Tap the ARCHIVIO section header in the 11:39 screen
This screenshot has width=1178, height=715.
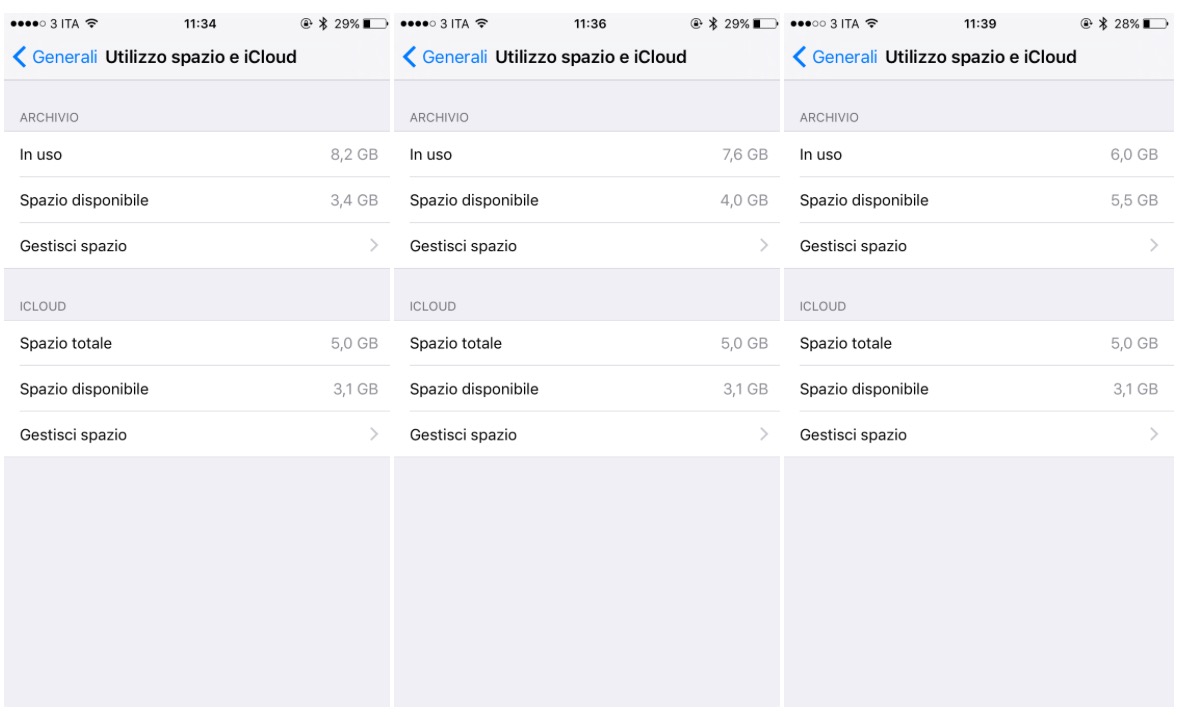829,118
